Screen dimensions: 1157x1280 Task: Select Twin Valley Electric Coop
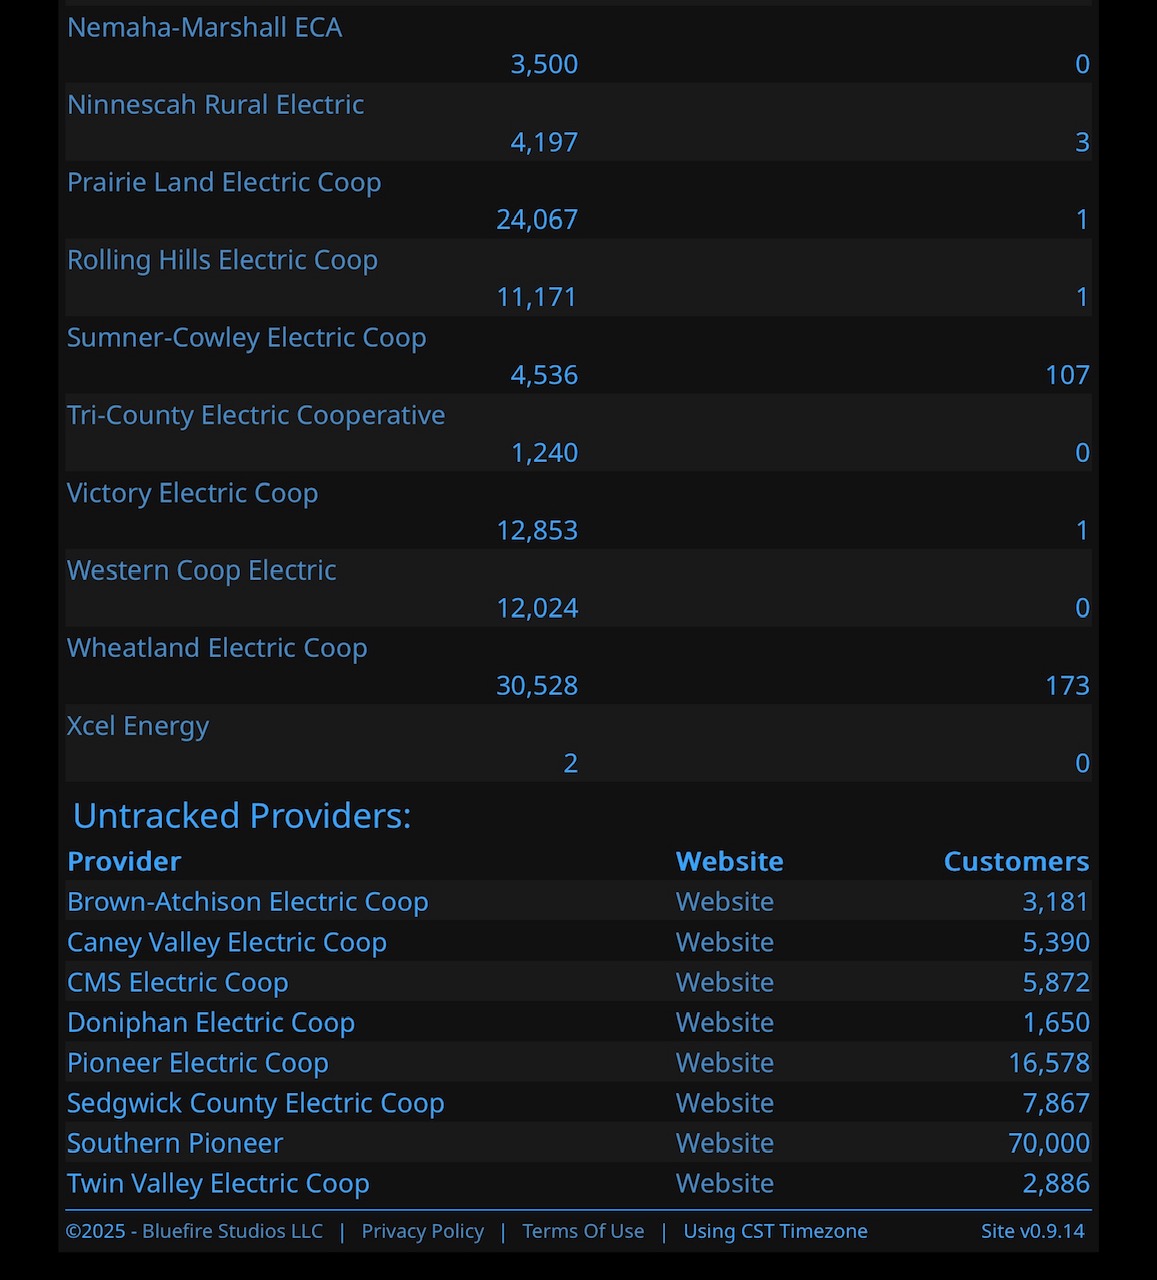pyautogui.click(x=218, y=1184)
